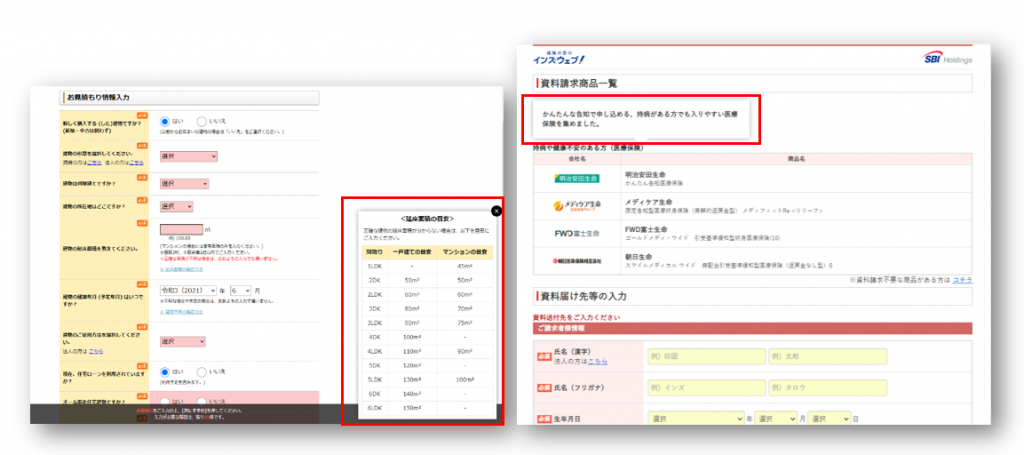Image resolution: width=1024 pixels, height=455 pixels.
Task: Click the 例）インズ furigana field
Action: [706, 388]
